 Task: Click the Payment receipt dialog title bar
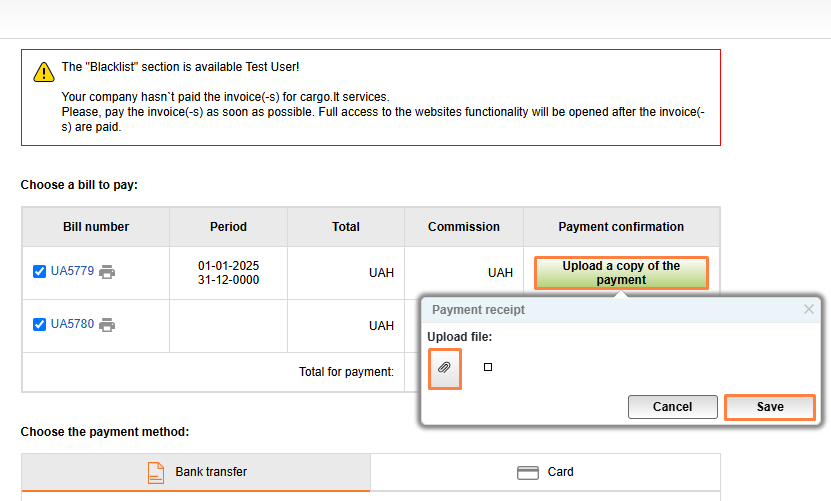tap(600, 310)
